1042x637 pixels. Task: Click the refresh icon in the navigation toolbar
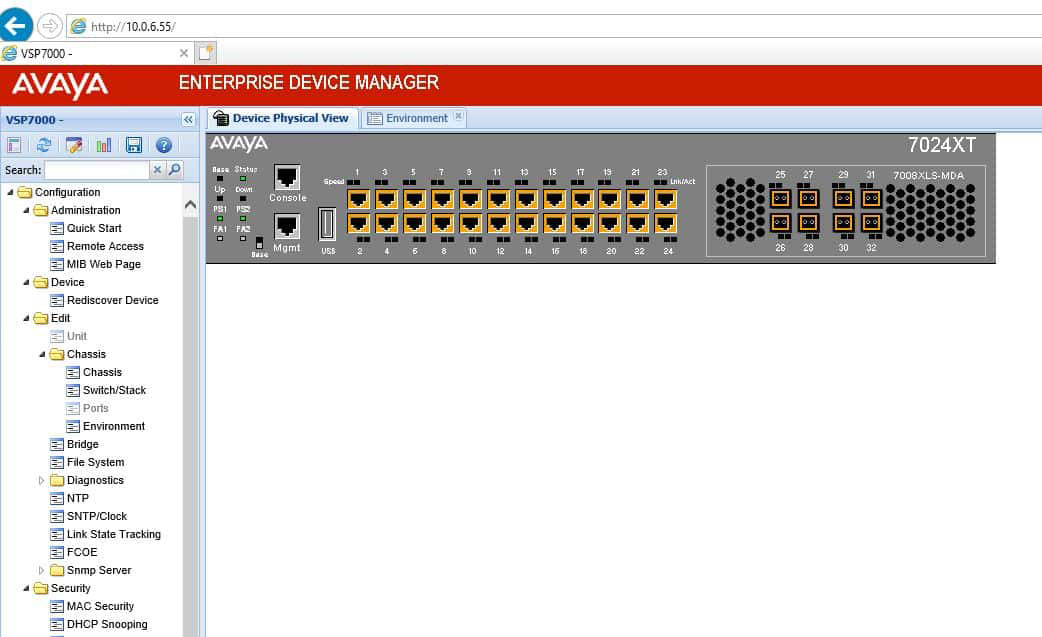pyautogui.click(x=44, y=146)
